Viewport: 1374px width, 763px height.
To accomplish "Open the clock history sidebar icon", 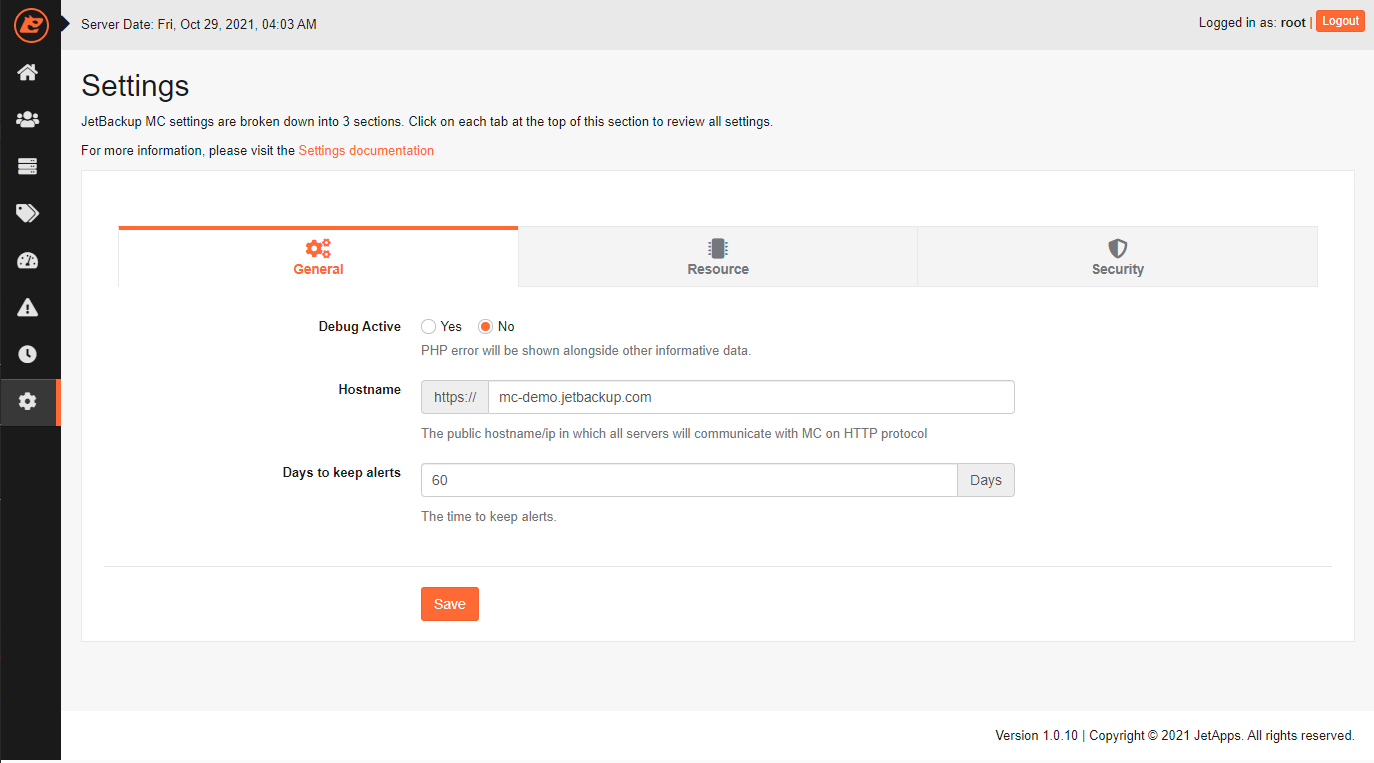I will coord(28,354).
